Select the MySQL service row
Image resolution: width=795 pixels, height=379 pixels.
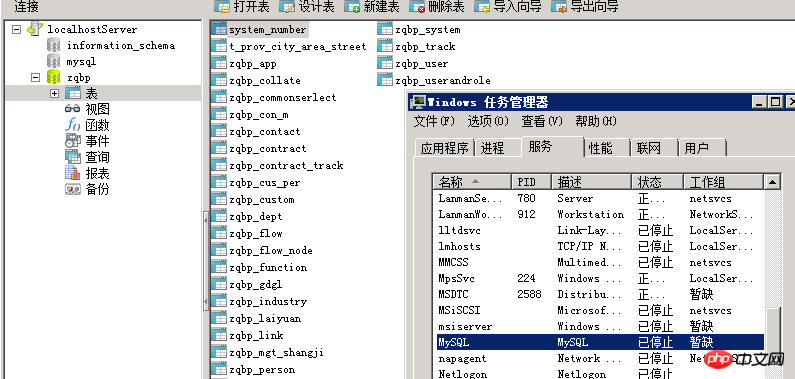pyautogui.click(x=600, y=342)
